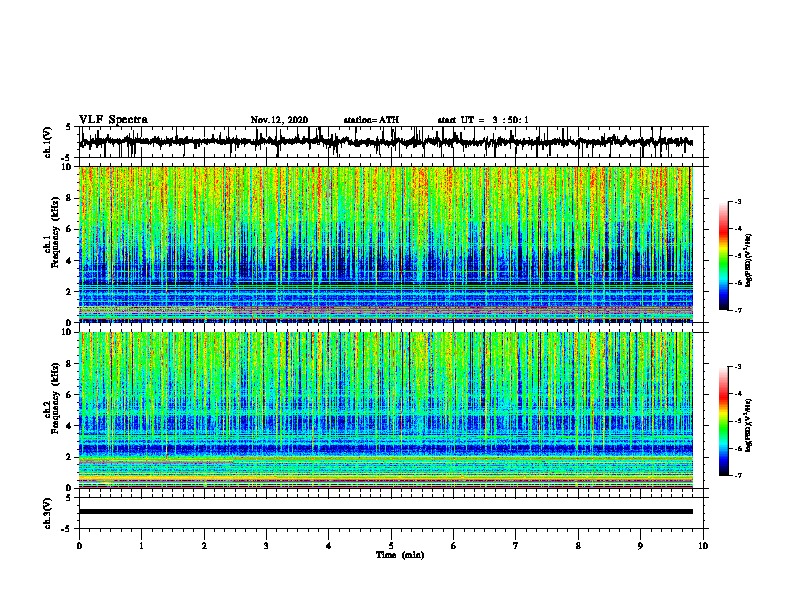This screenshot has width=792, height=612.
Task: Click the "5" tick of ch.1(V) axis
Action: pos(68,128)
